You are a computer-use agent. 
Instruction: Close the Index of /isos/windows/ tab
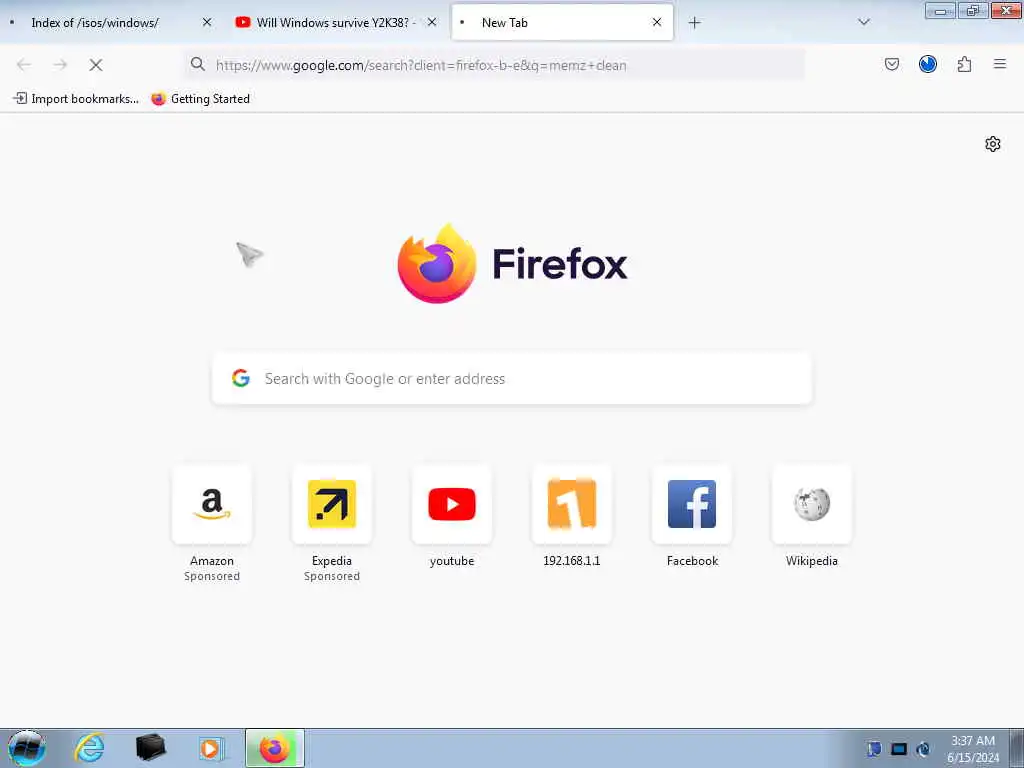pyautogui.click(x=207, y=22)
